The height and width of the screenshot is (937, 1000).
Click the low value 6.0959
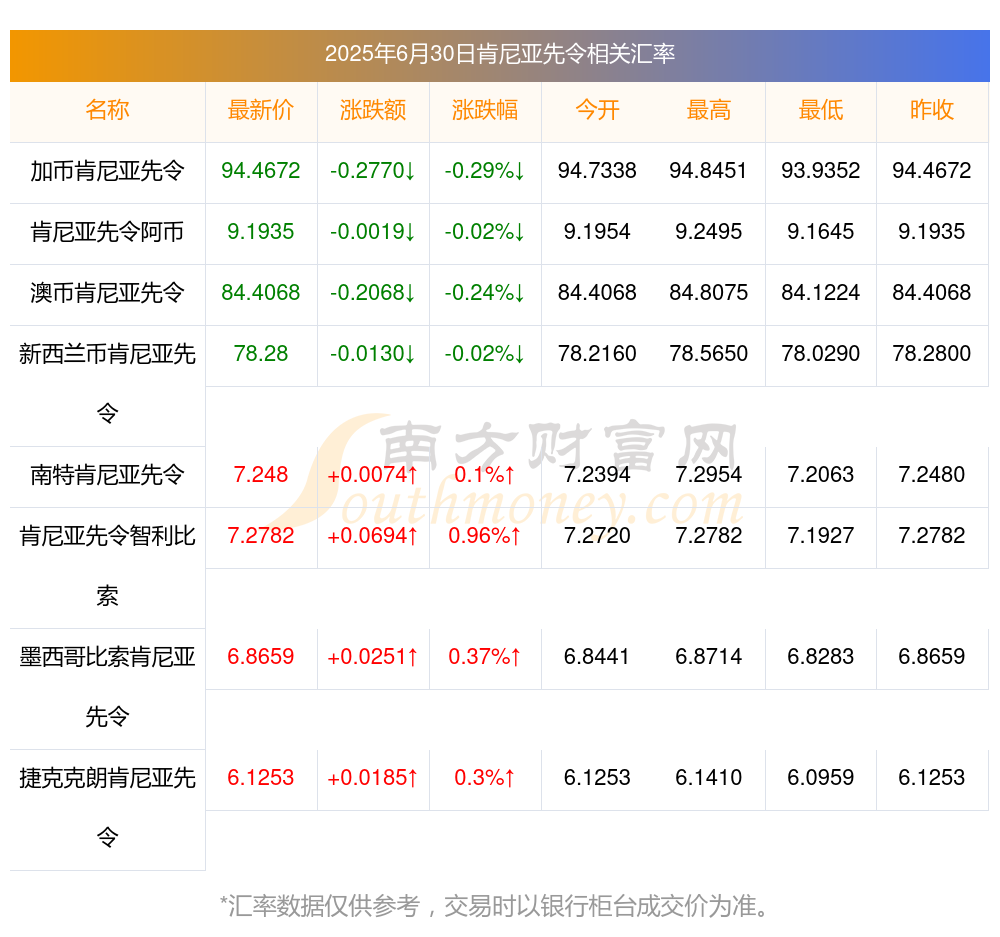click(x=821, y=778)
